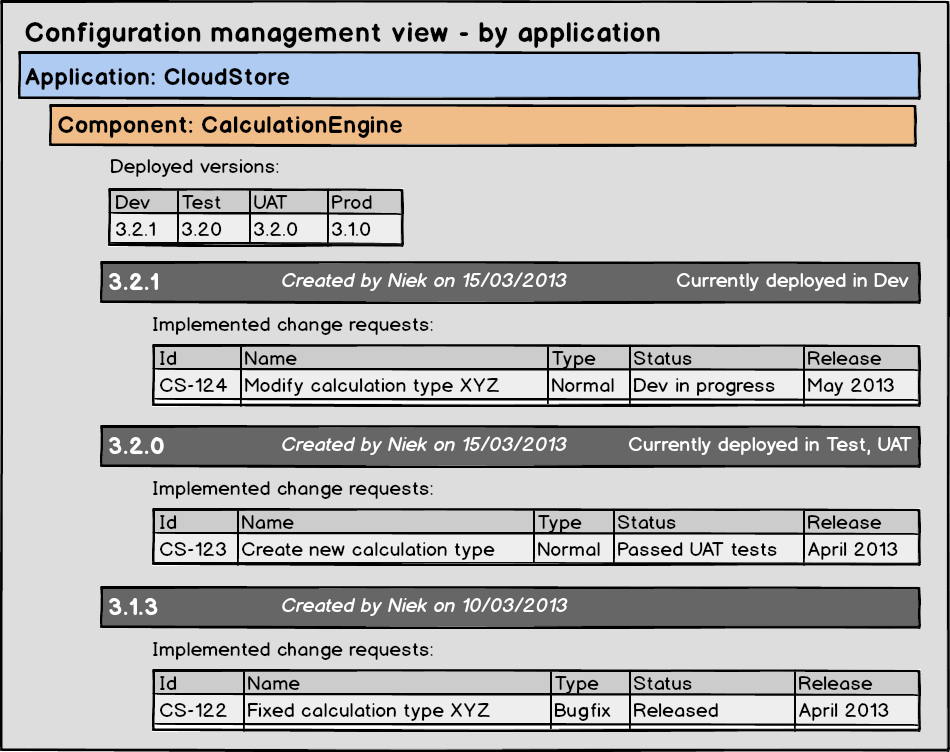Screen dimensions: 950x752
Task: Open the 3.1.3 version header bar
Action: [x=509, y=606]
